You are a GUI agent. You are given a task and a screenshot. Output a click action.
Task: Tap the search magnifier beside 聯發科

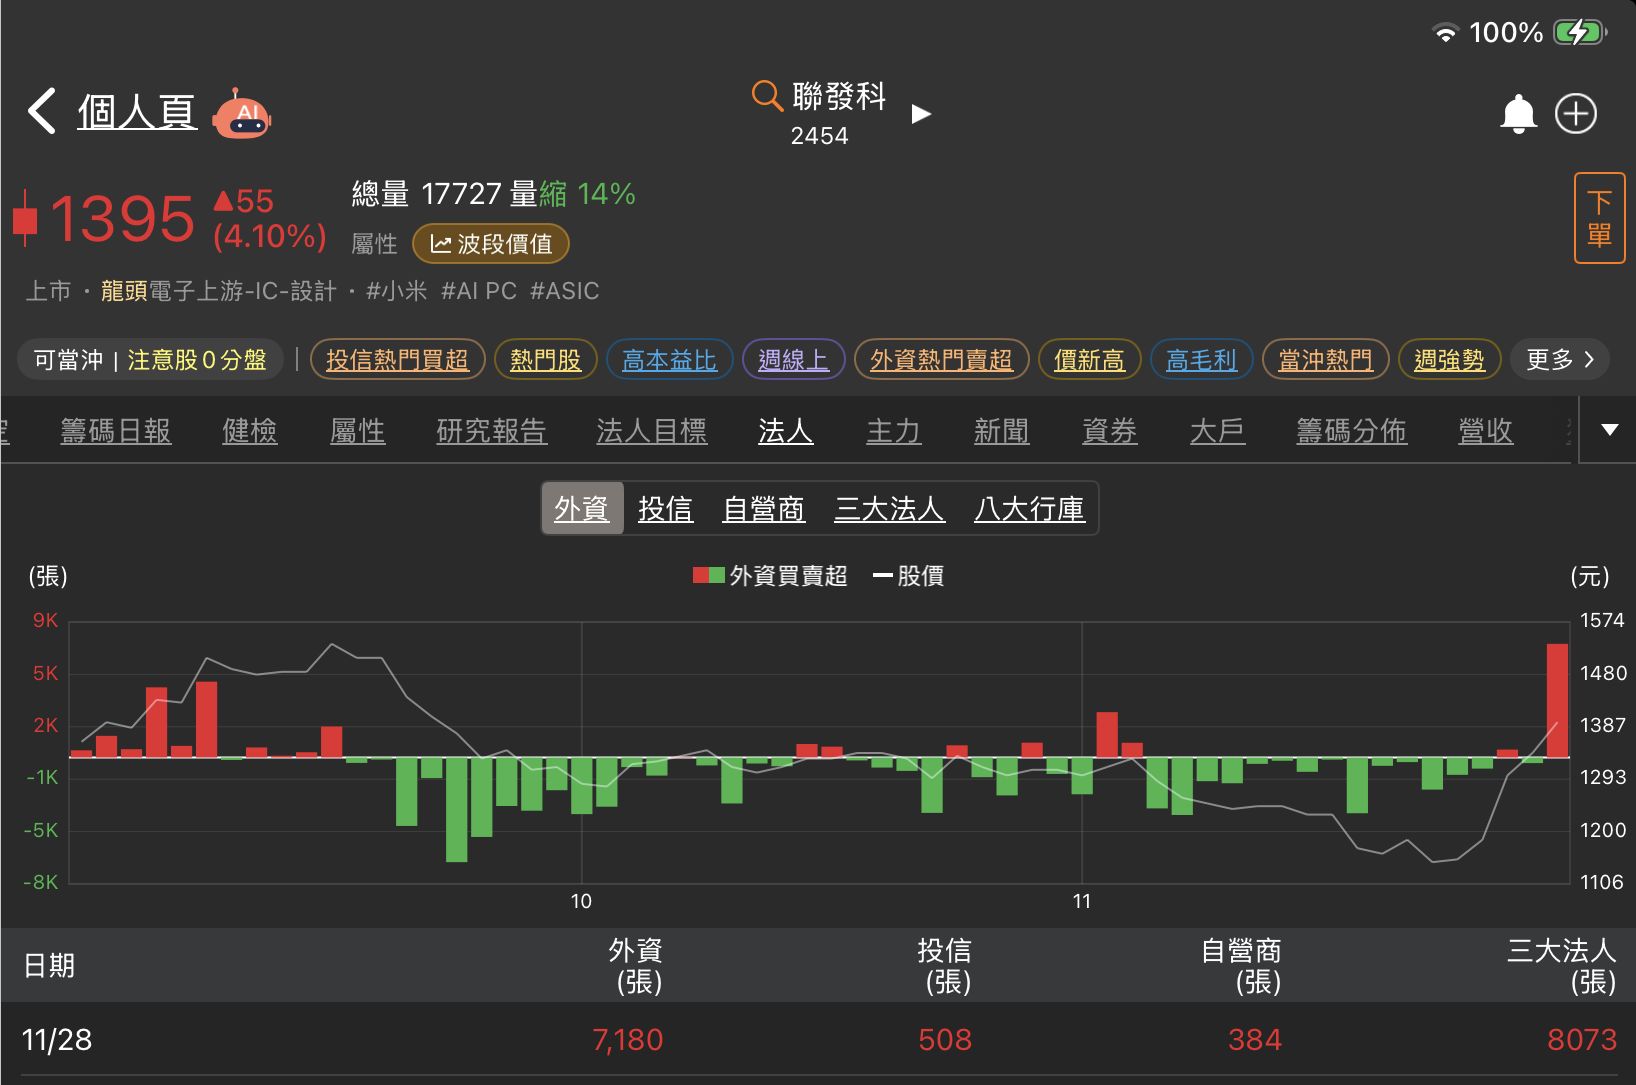766,95
